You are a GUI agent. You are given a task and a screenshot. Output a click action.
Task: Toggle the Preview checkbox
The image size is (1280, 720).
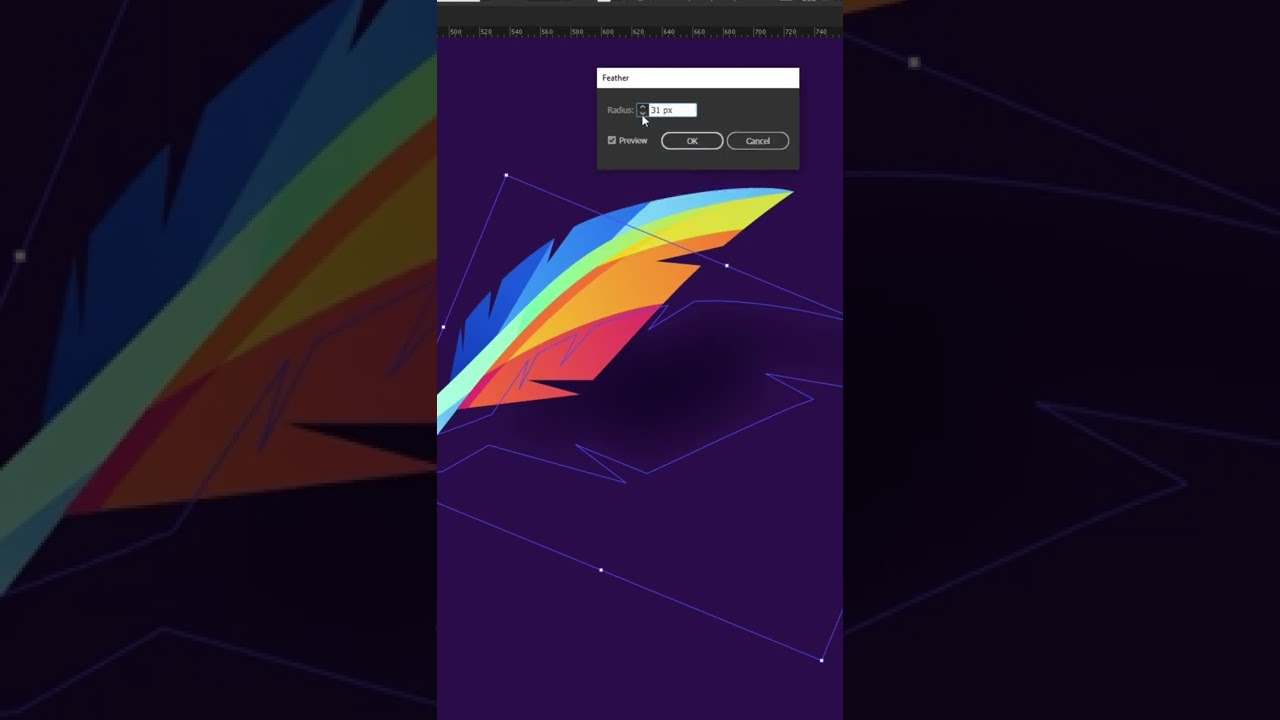612,140
